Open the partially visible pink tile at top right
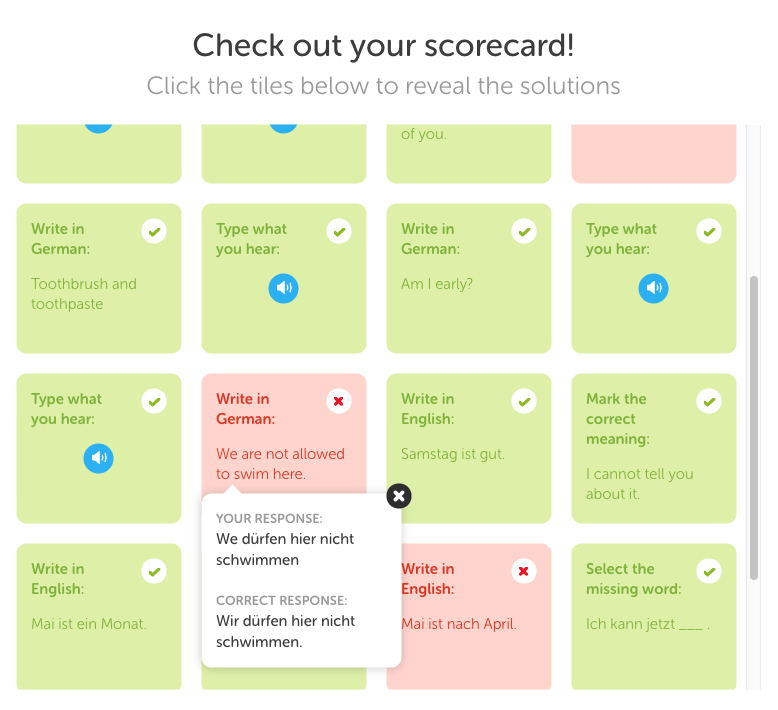The height and width of the screenshot is (710, 778). pyautogui.click(x=654, y=154)
